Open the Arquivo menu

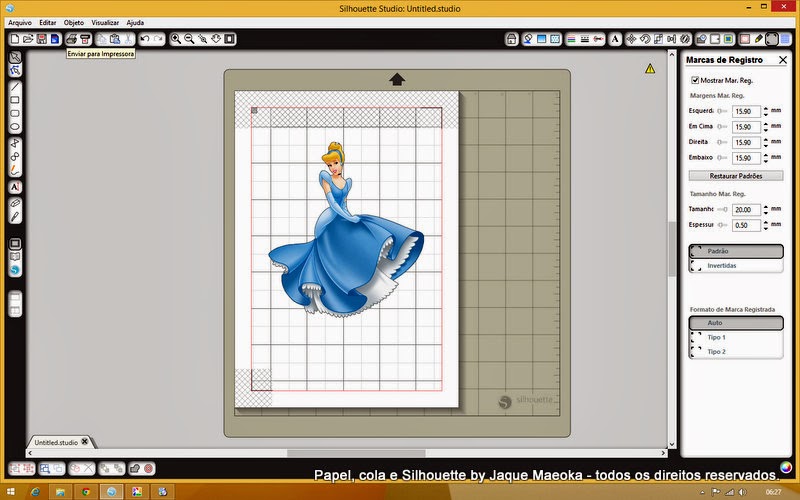[x=19, y=22]
